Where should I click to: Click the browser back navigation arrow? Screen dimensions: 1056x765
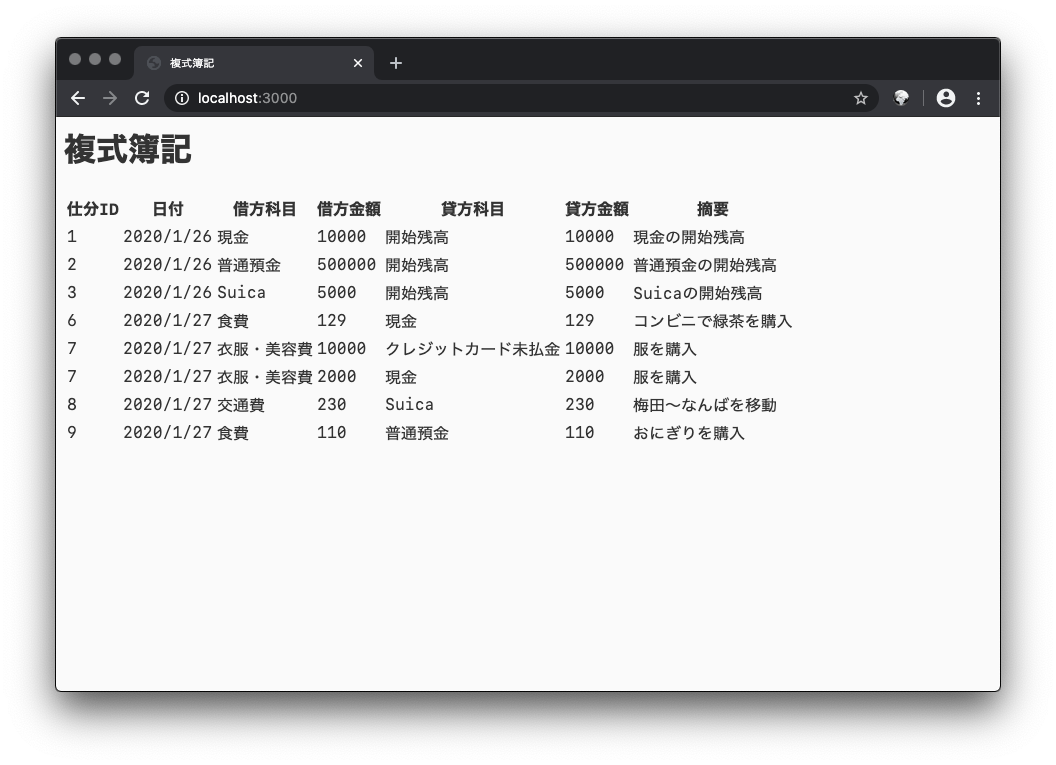click(78, 98)
